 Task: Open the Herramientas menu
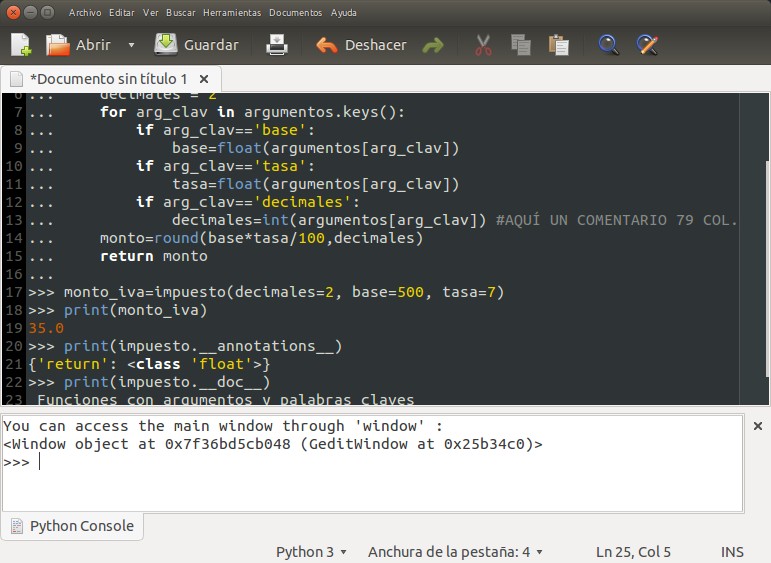(x=232, y=13)
